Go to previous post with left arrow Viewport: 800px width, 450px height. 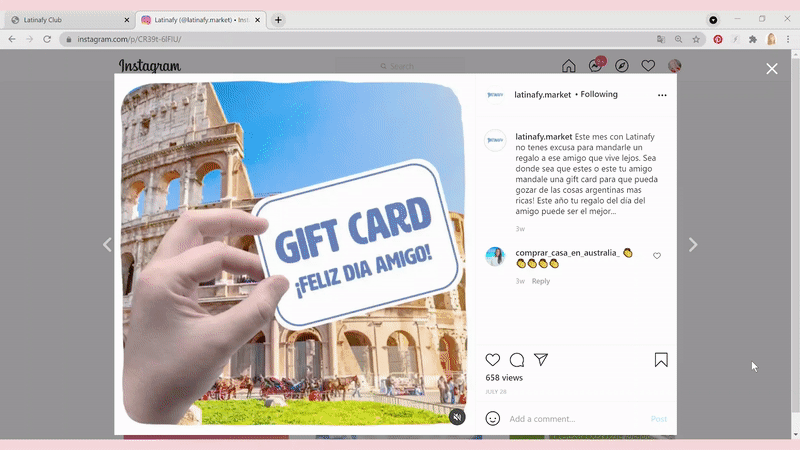click(x=107, y=245)
